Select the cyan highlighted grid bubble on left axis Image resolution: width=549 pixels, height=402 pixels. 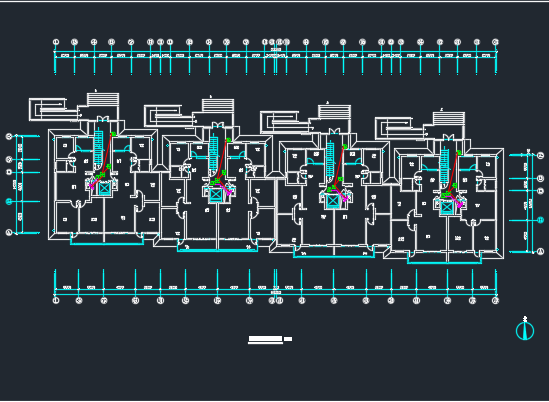pos(9,201)
